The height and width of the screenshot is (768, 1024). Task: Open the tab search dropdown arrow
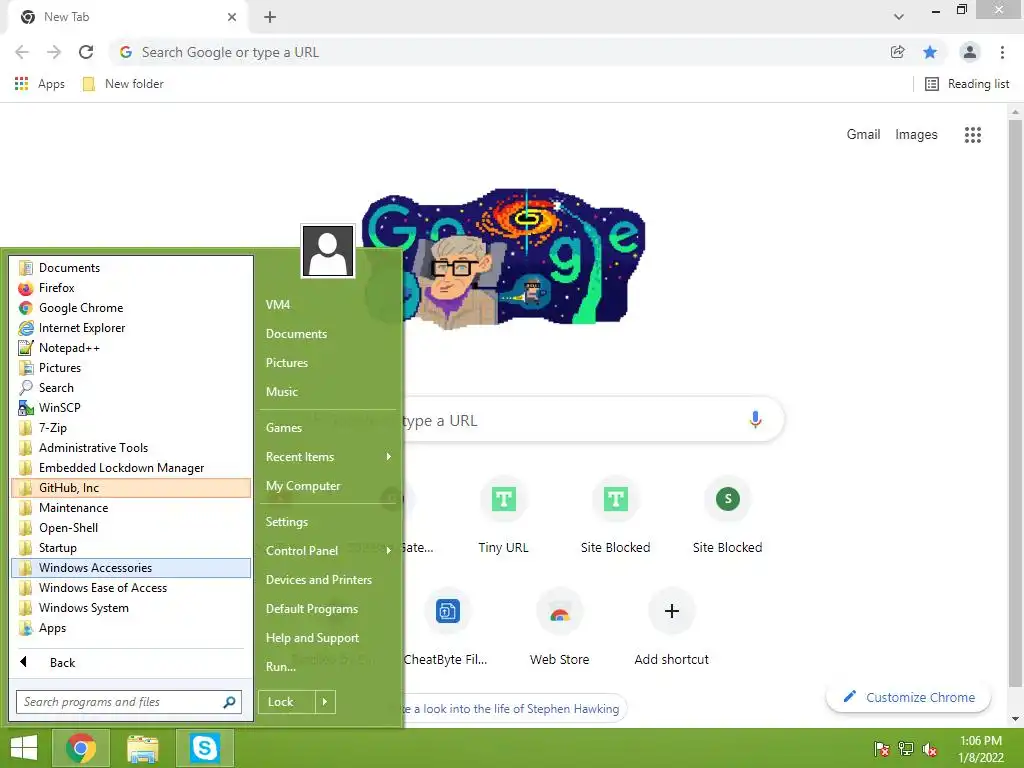point(899,17)
